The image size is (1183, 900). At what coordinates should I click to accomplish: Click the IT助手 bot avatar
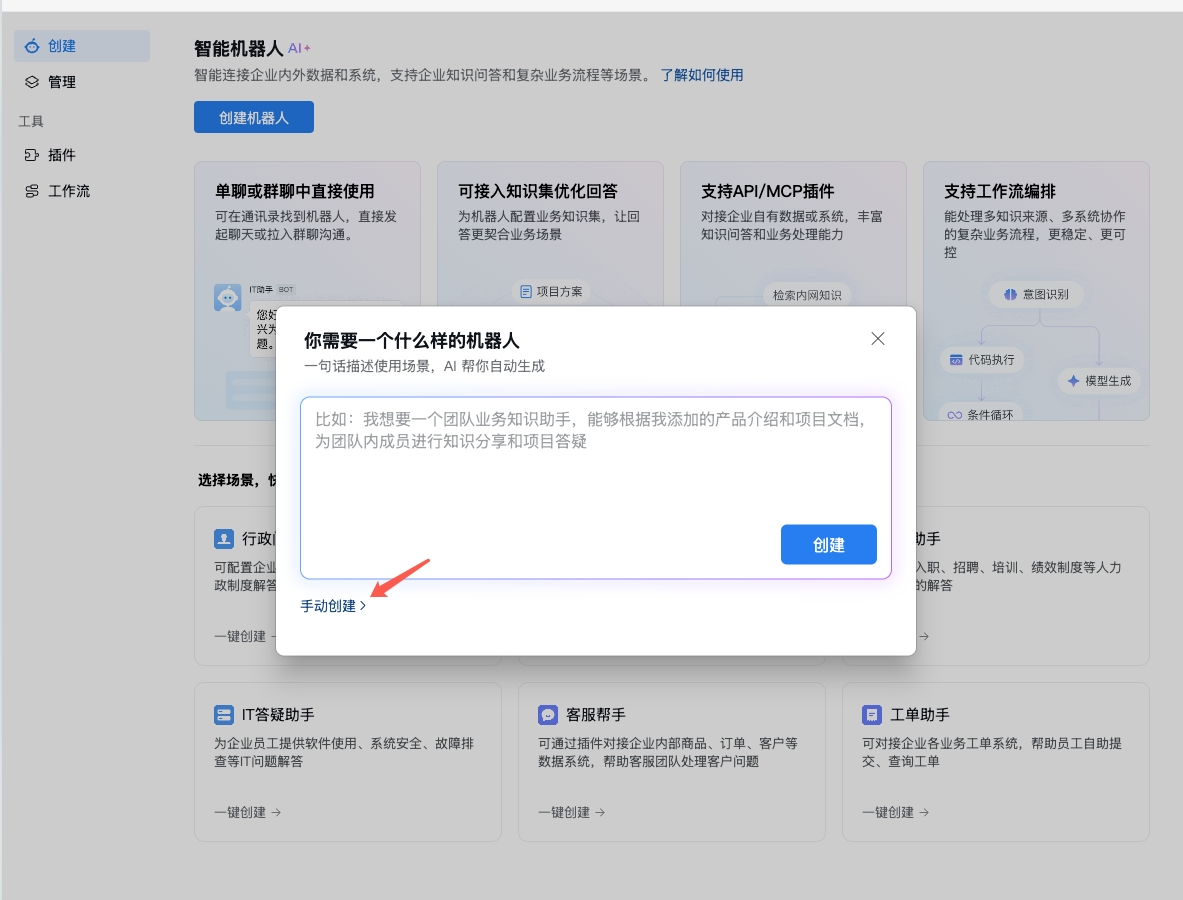[x=227, y=297]
